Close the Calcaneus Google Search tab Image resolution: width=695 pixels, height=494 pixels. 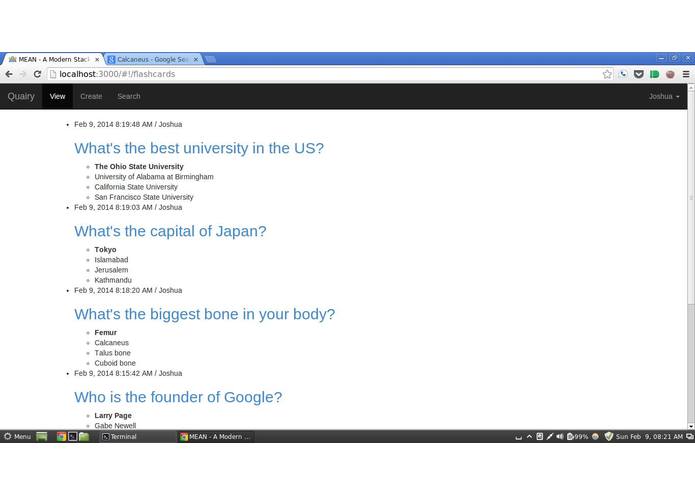196,59
